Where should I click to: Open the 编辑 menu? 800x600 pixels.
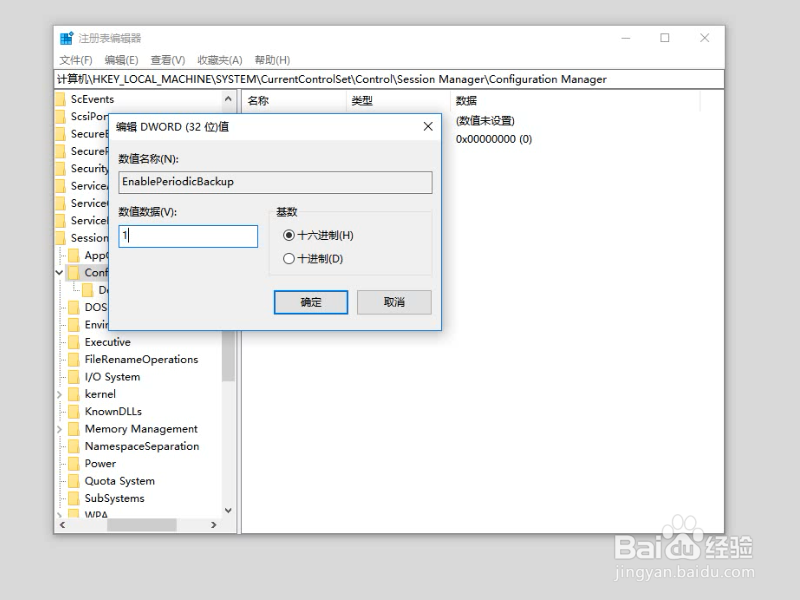pos(120,59)
